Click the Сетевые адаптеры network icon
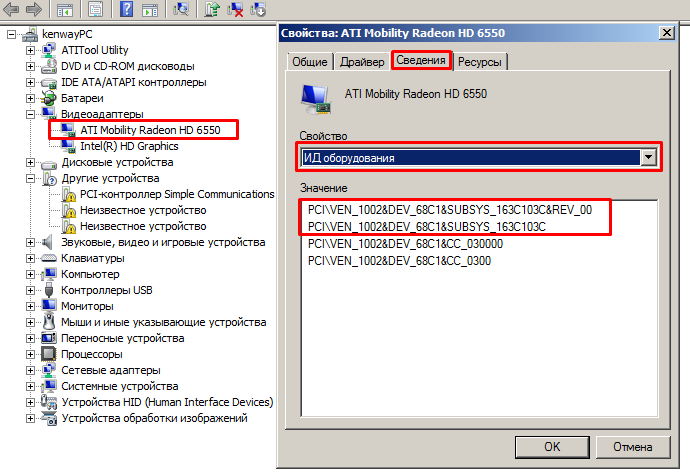 (48, 370)
